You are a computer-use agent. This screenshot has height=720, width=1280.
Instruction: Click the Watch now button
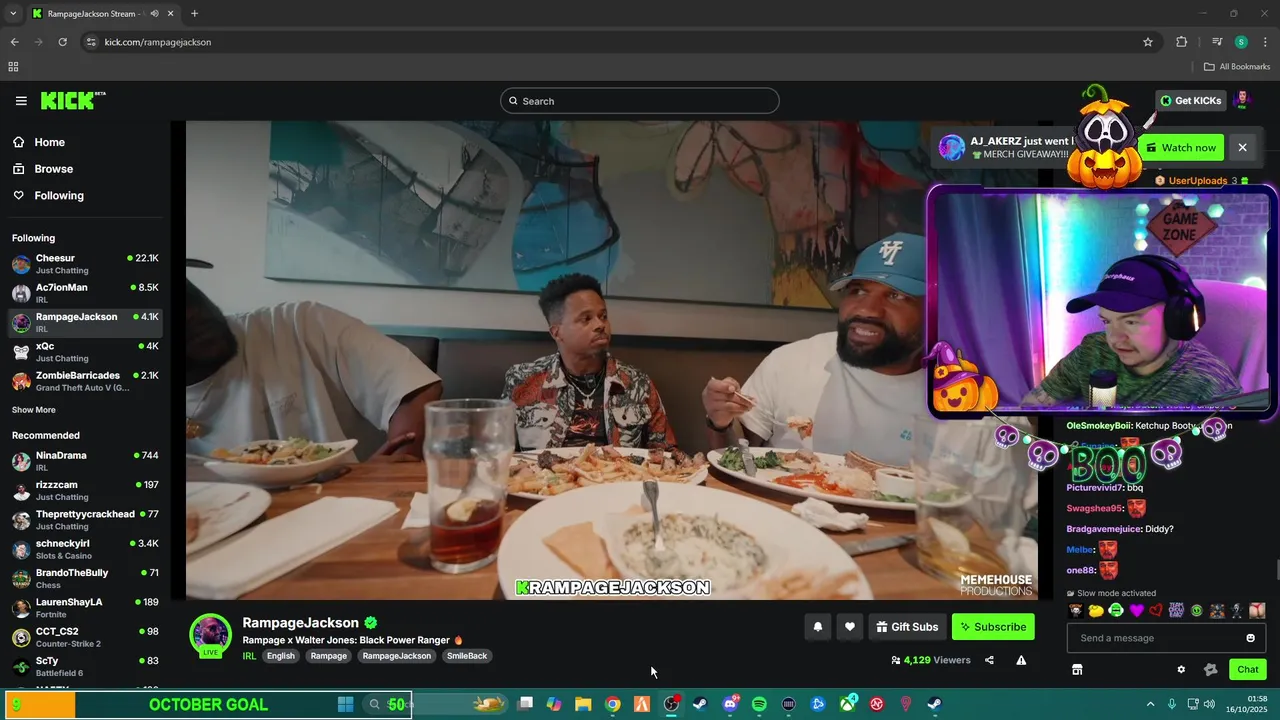[x=1180, y=148]
